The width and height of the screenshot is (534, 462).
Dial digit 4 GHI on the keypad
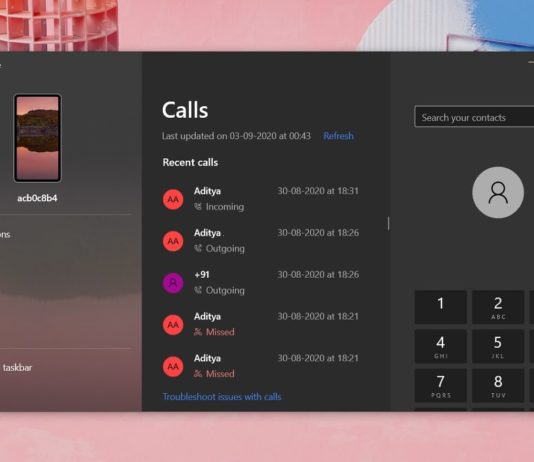coord(440,346)
